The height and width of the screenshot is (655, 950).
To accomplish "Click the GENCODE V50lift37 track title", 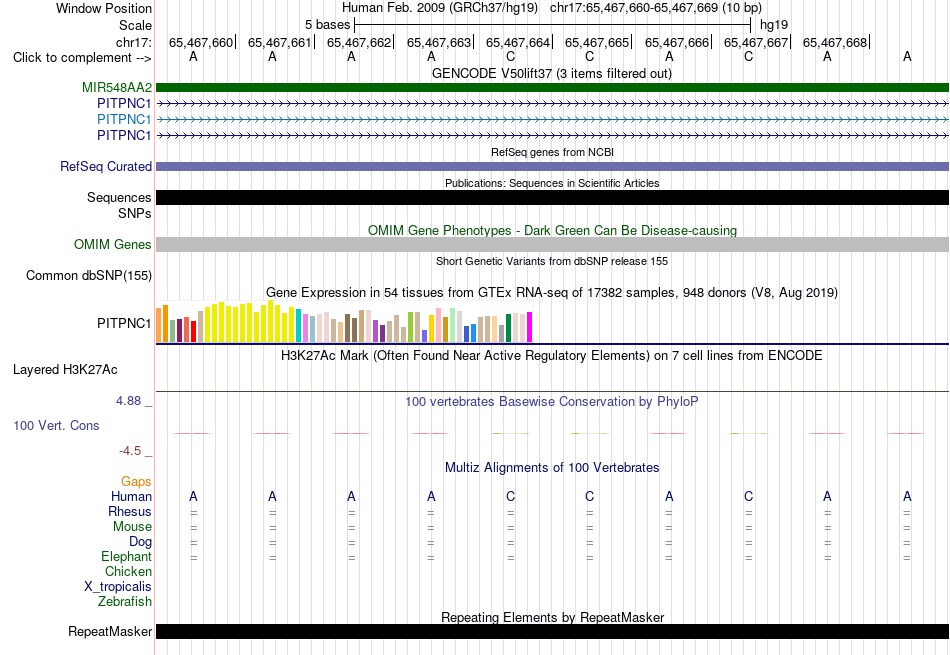I will point(552,74).
